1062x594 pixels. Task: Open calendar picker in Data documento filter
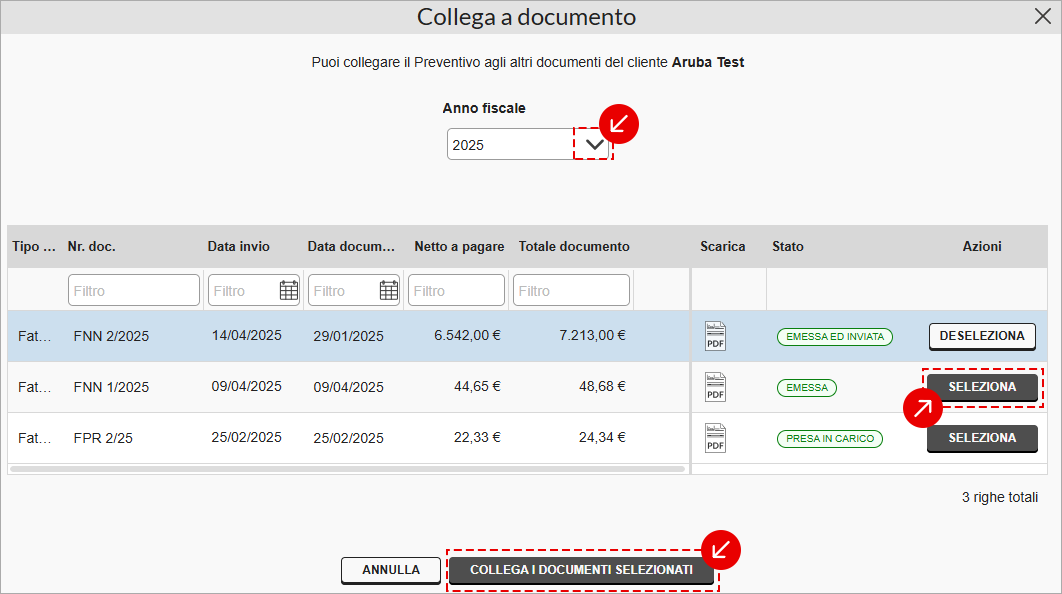point(389,291)
